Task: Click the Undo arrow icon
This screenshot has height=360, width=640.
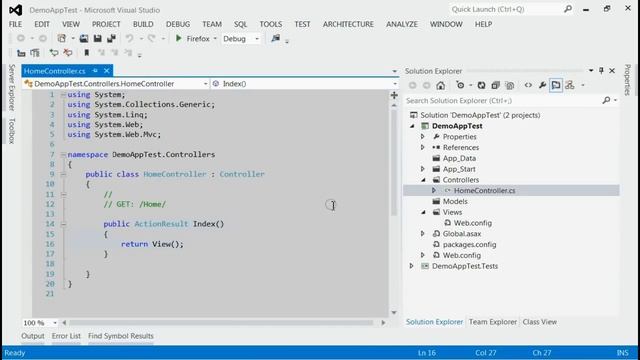Action: point(129,38)
